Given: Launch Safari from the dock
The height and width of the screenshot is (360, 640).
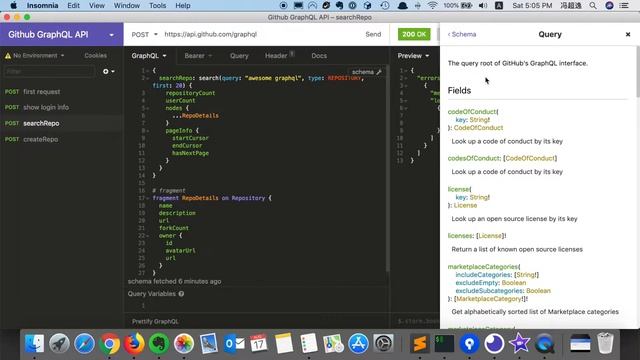Looking at the screenshot, I should pos(84,343).
